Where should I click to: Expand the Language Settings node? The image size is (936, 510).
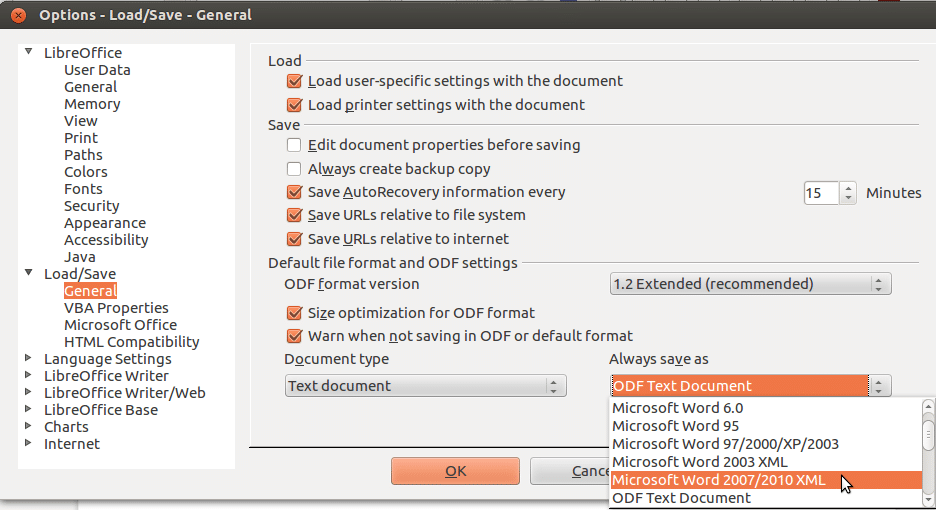(x=28, y=358)
